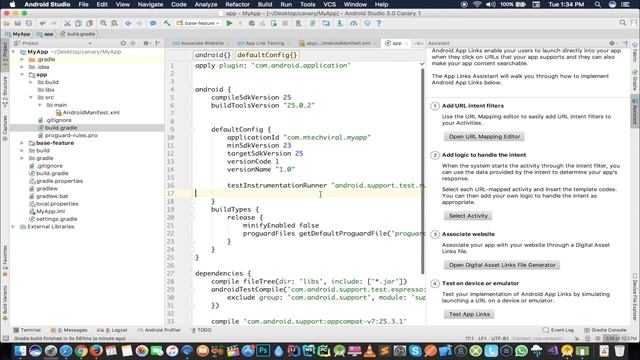This screenshot has height=360, width=640.
Task: Open the Navigate menu
Action: 150,4
